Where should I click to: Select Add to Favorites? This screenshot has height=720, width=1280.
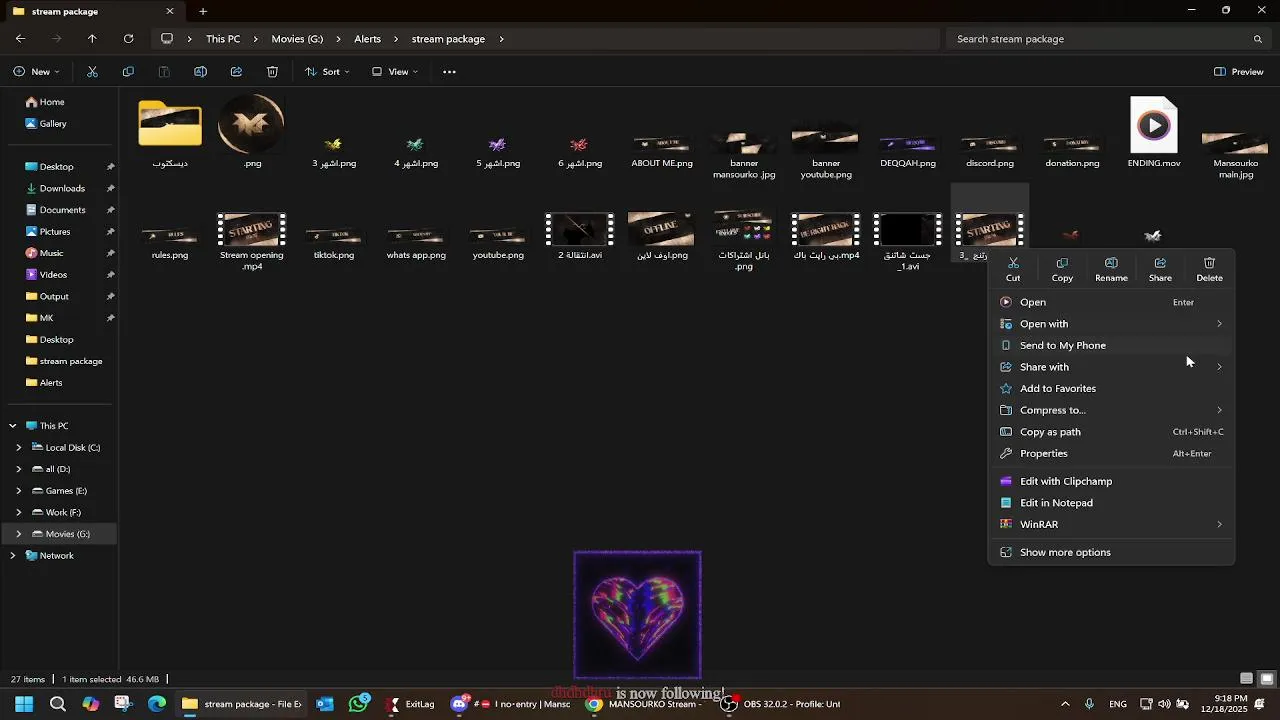pyautogui.click(x=1111, y=388)
